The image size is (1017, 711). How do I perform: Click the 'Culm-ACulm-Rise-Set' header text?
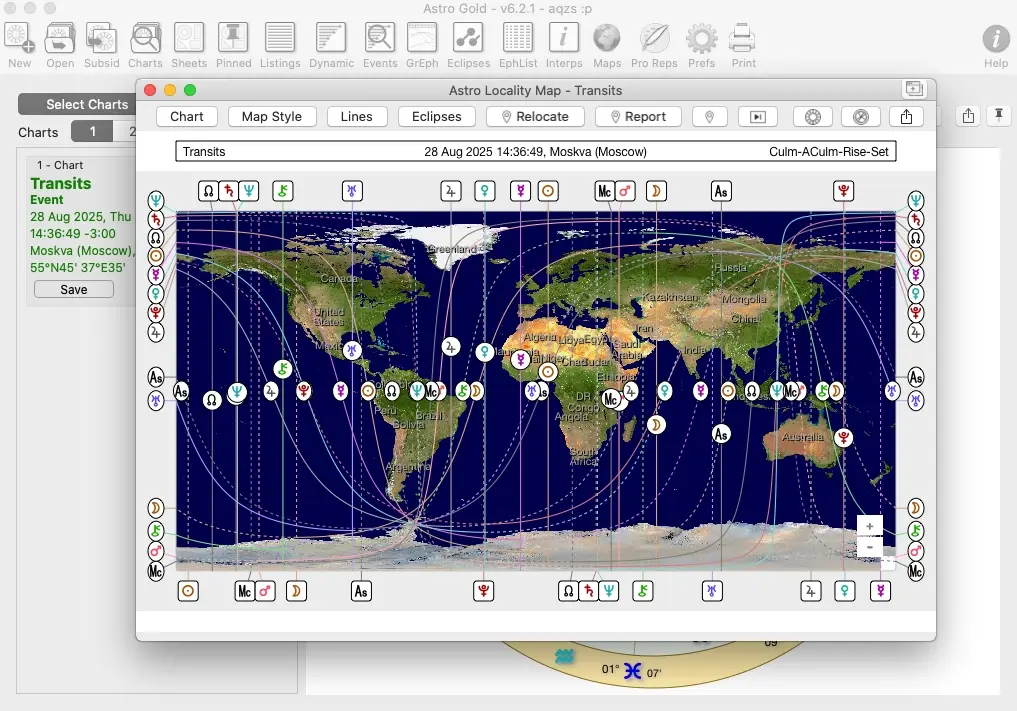coord(828,152)
